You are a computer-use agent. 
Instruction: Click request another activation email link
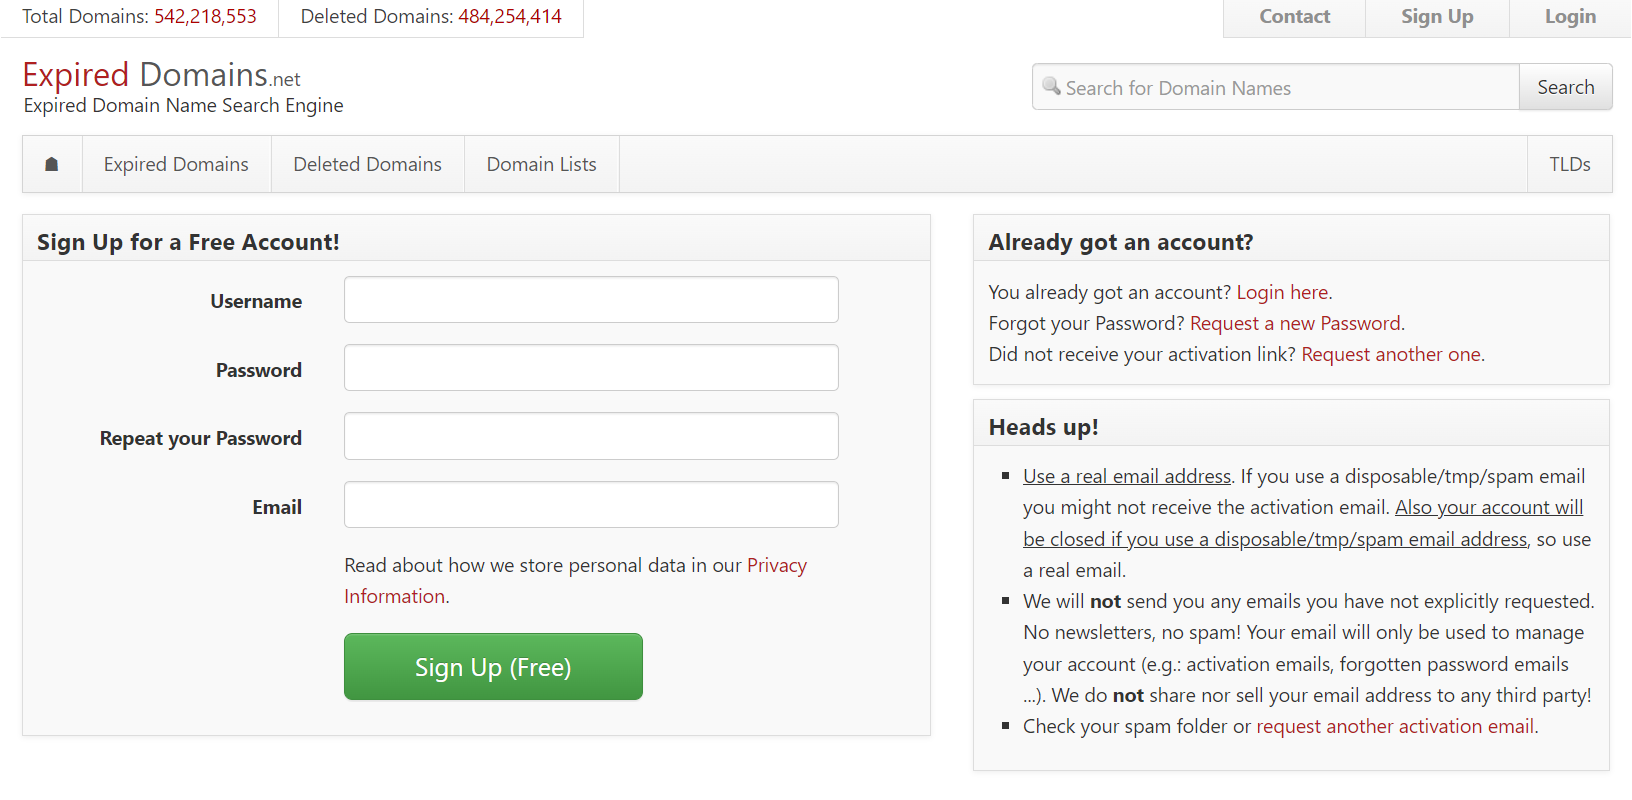1395,726
